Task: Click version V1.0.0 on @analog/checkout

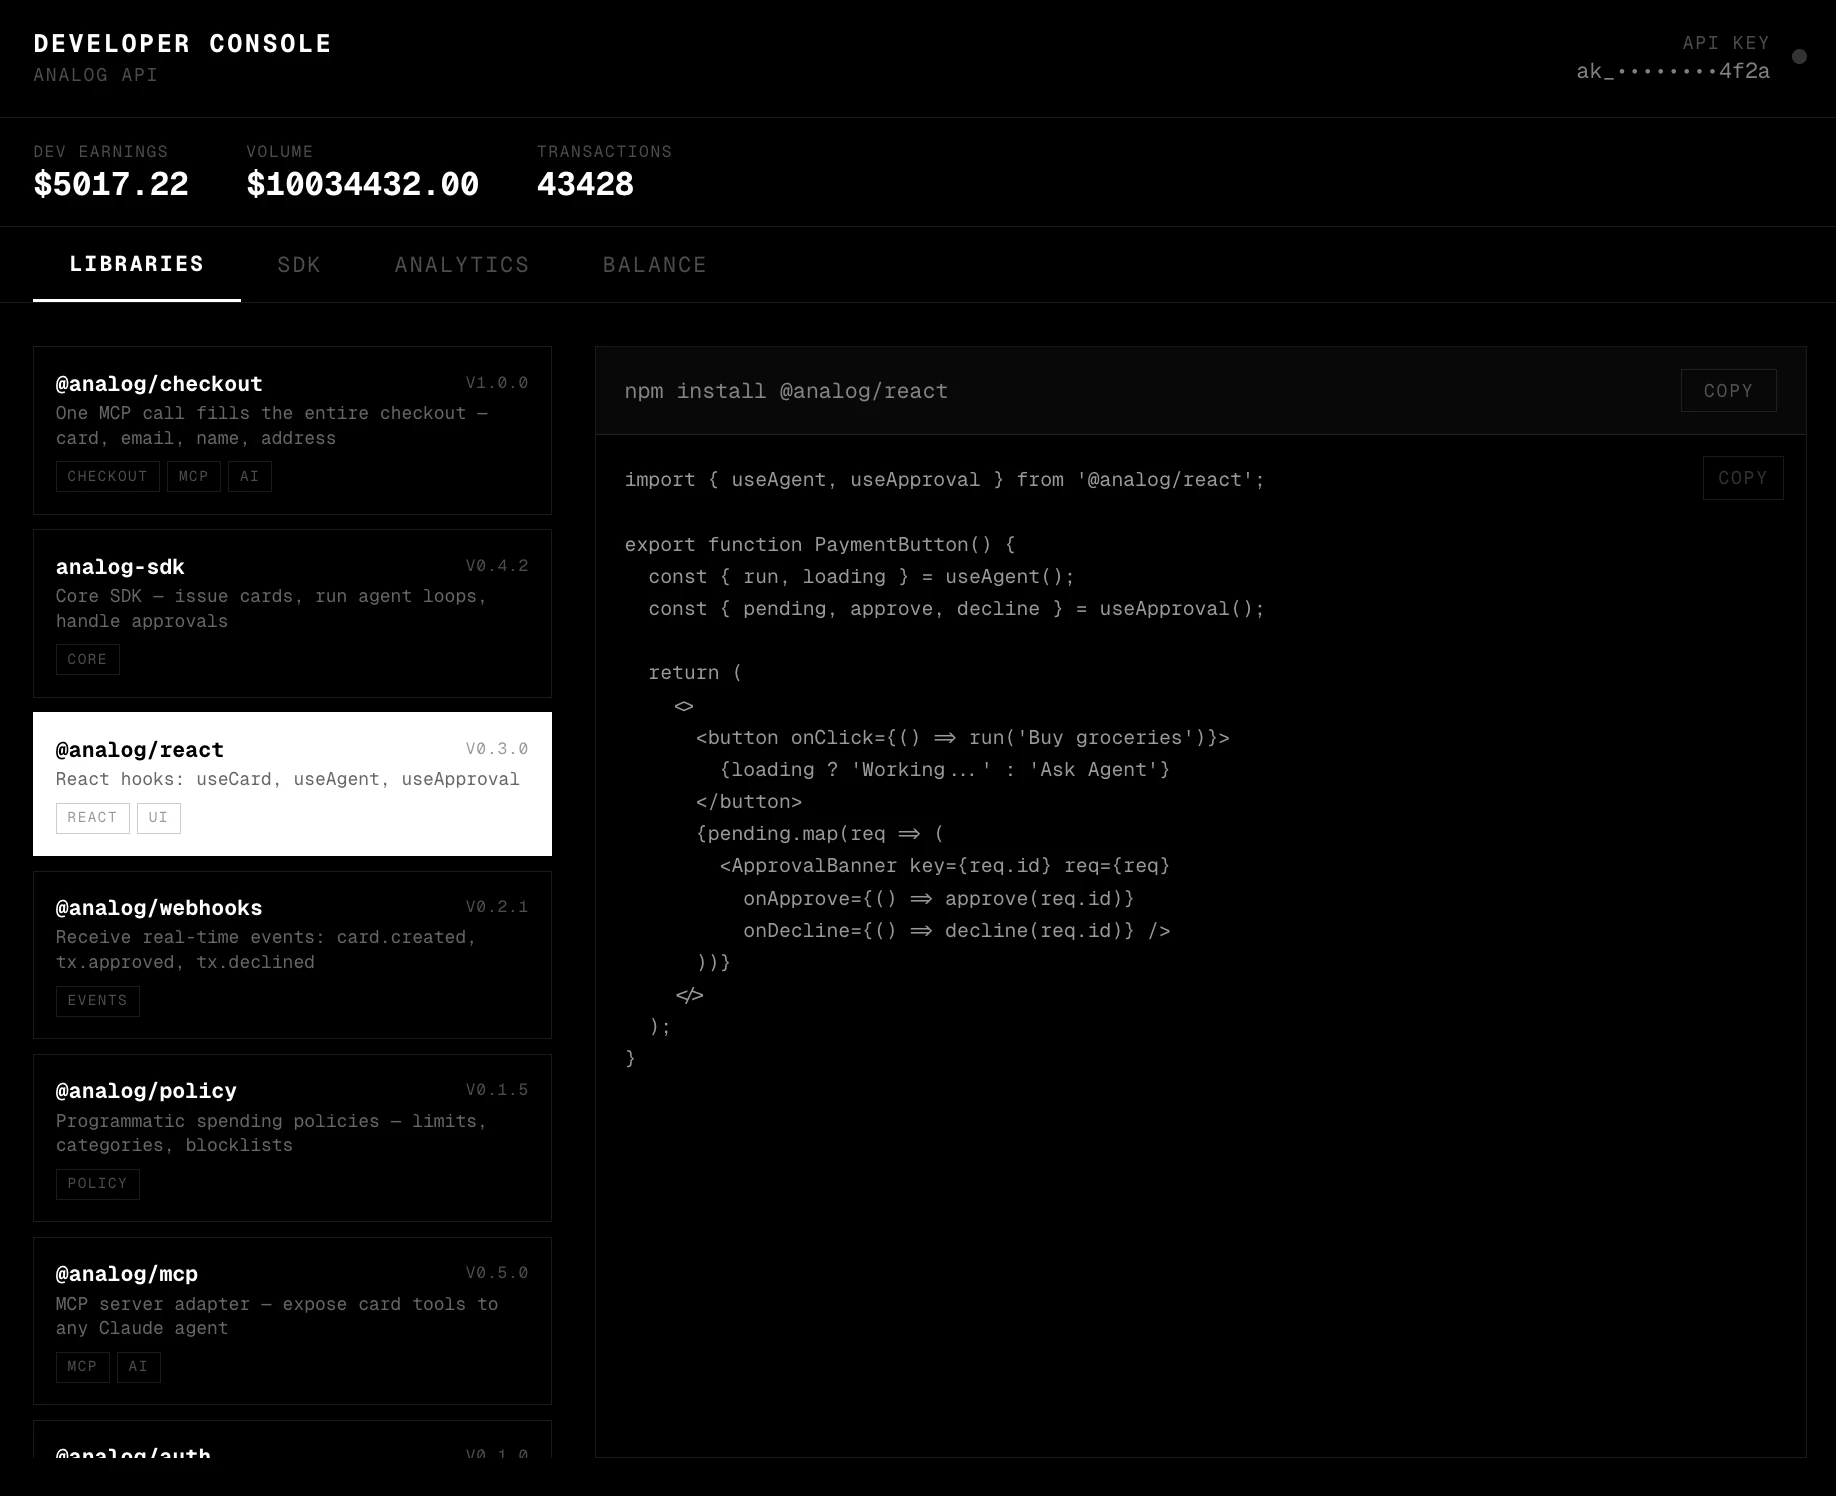Action: 497,383
